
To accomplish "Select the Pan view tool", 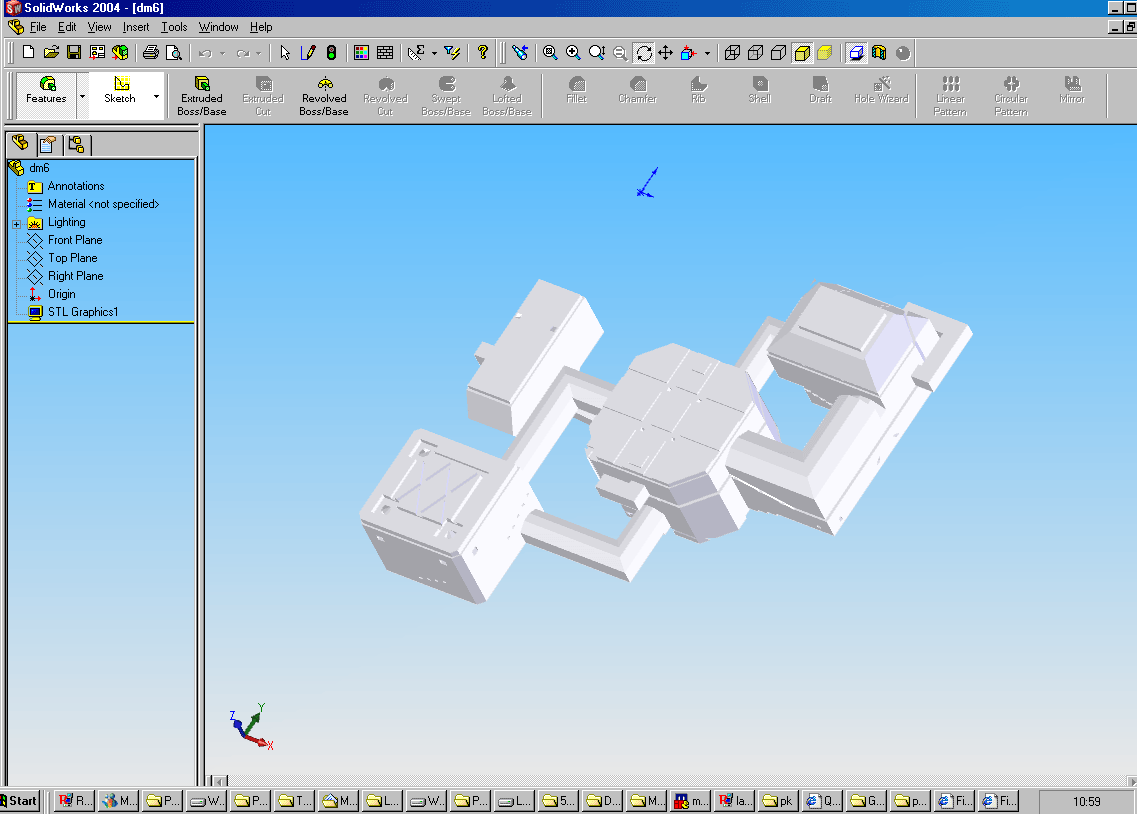I will [666, 53].
